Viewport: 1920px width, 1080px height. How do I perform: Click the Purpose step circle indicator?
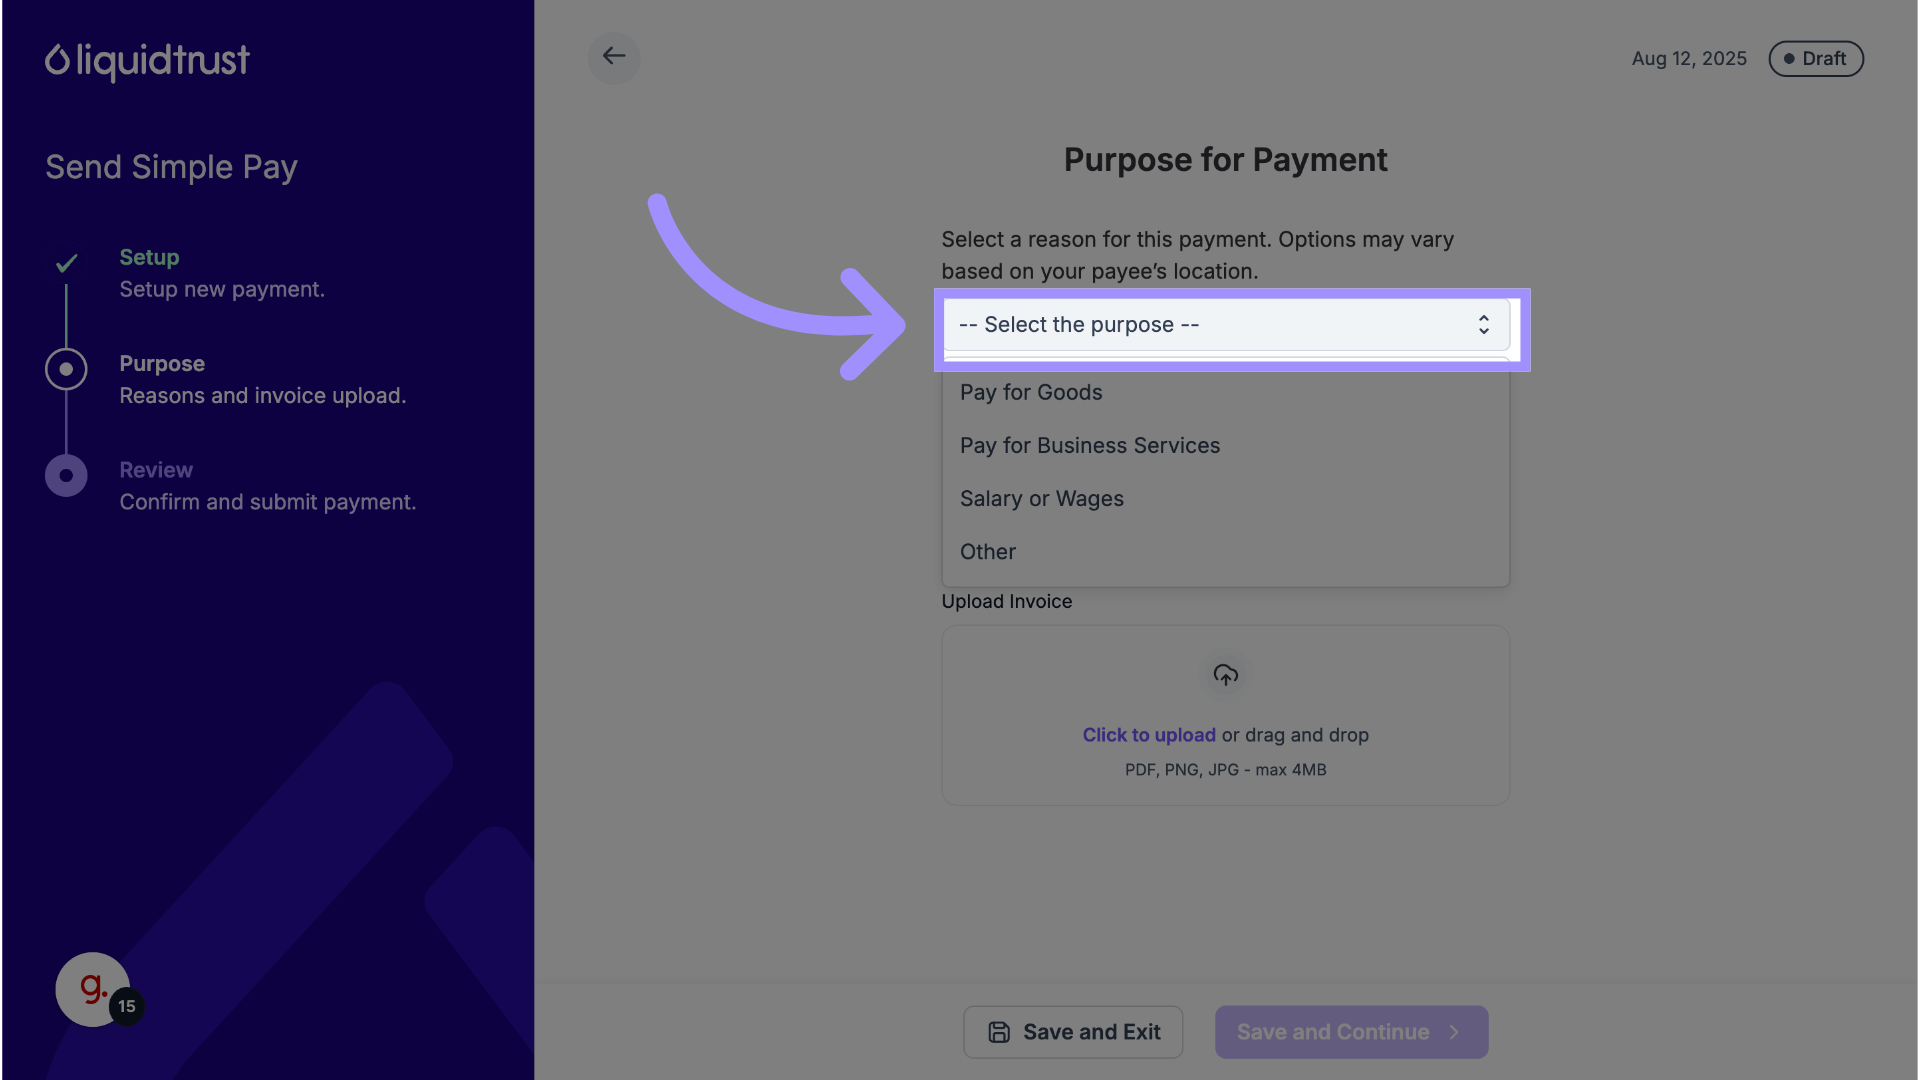(66, 369)
